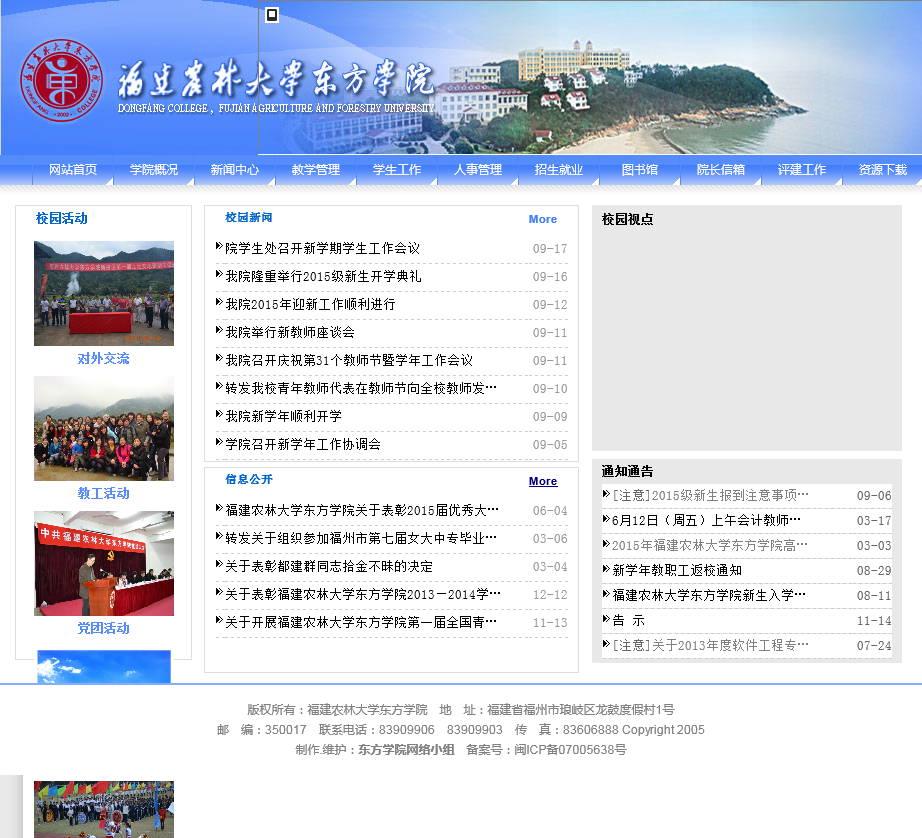Open 关于开展福建农林大学东方学院第一届全国青 item
The image size is (922, 838).
(361, 622)
